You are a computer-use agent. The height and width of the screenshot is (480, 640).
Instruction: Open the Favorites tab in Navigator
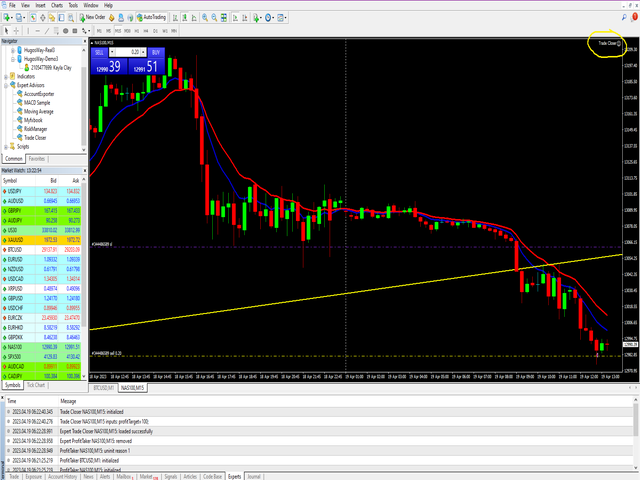tap(37, 159)
